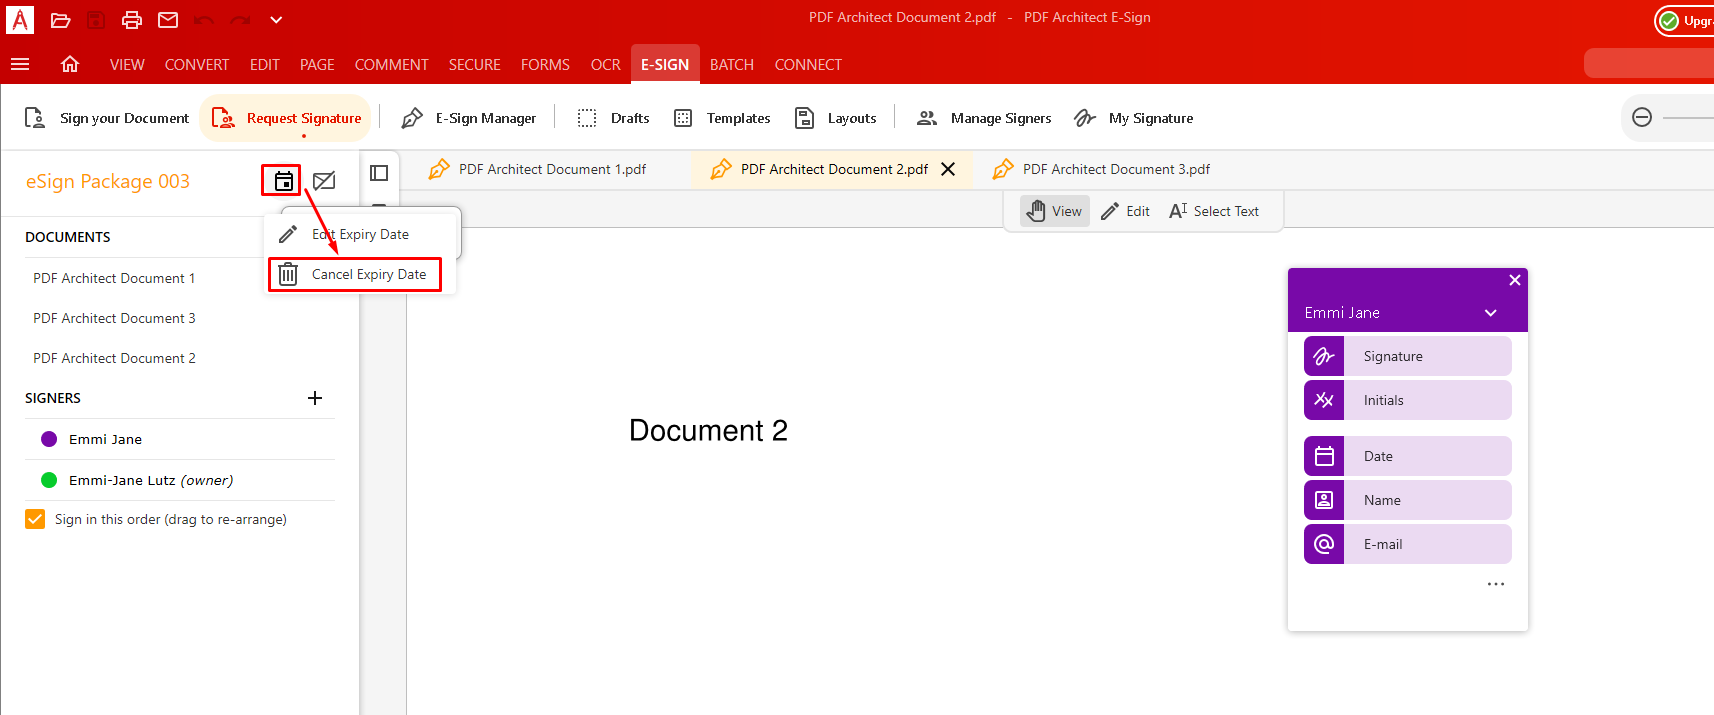Image resolution: width=1714 pixels, height=715 pixels.
Task: Add a signer with the plus icon
Action: click(x=315, y=398)
